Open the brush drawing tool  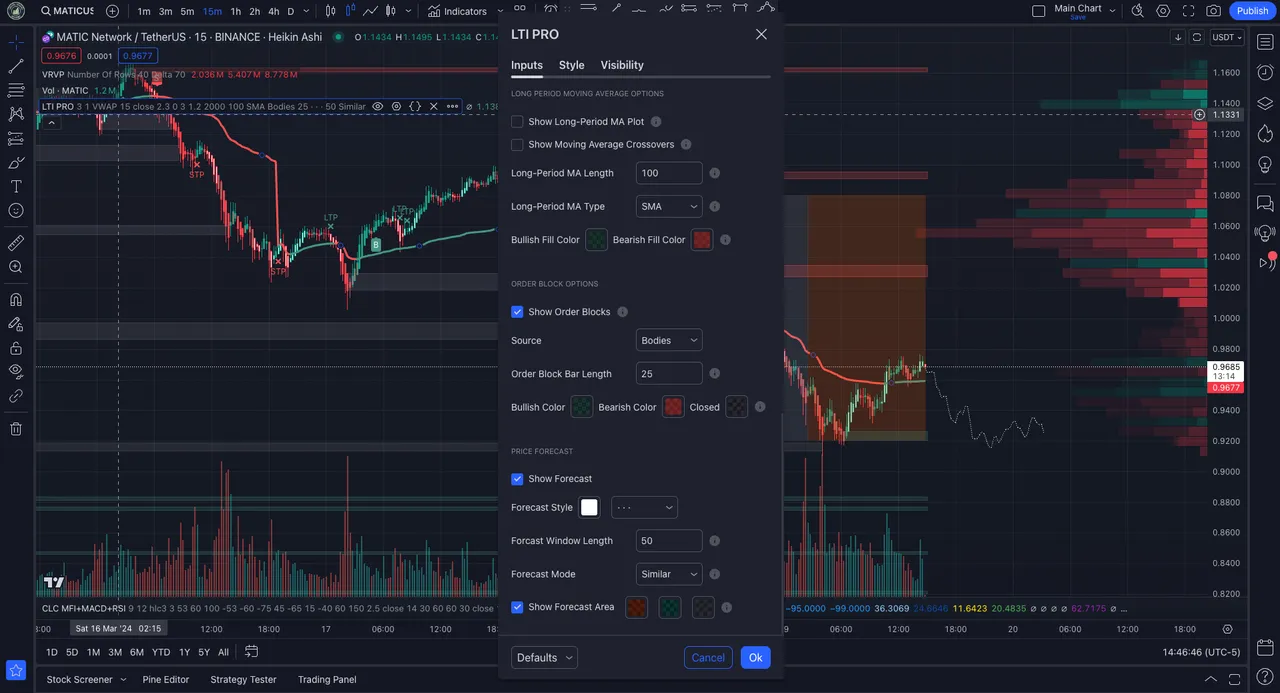pyautogui.click(x=16, y=163)
